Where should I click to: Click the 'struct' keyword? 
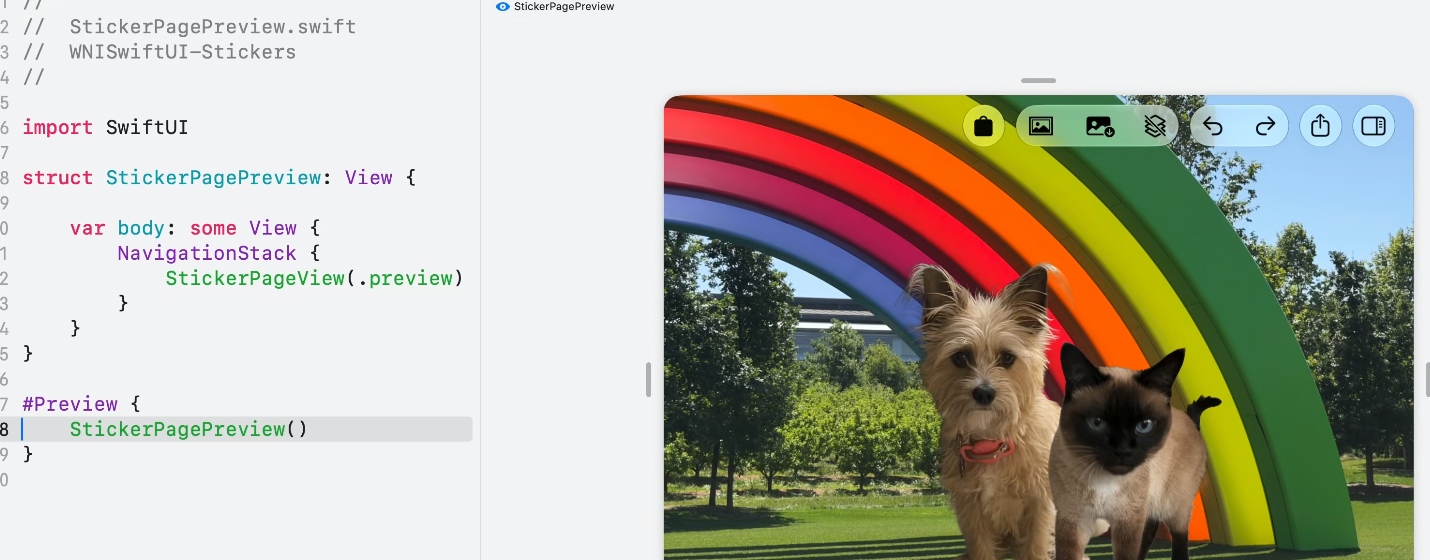pos(58,177)
